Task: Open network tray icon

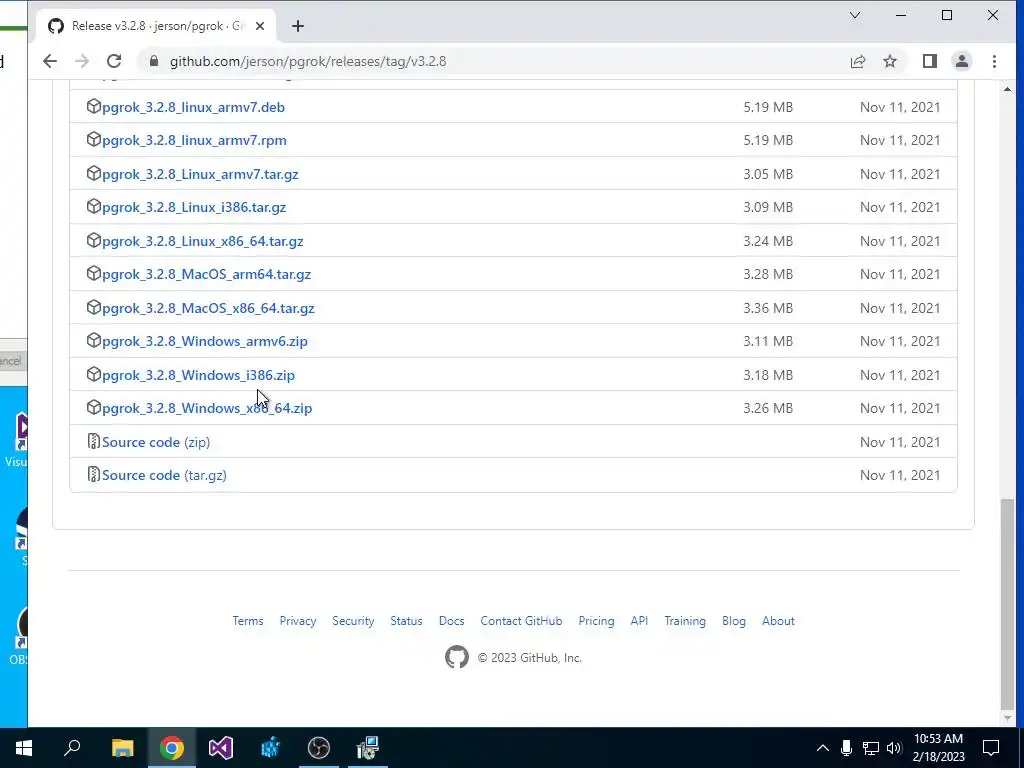Action: [871, 748]
